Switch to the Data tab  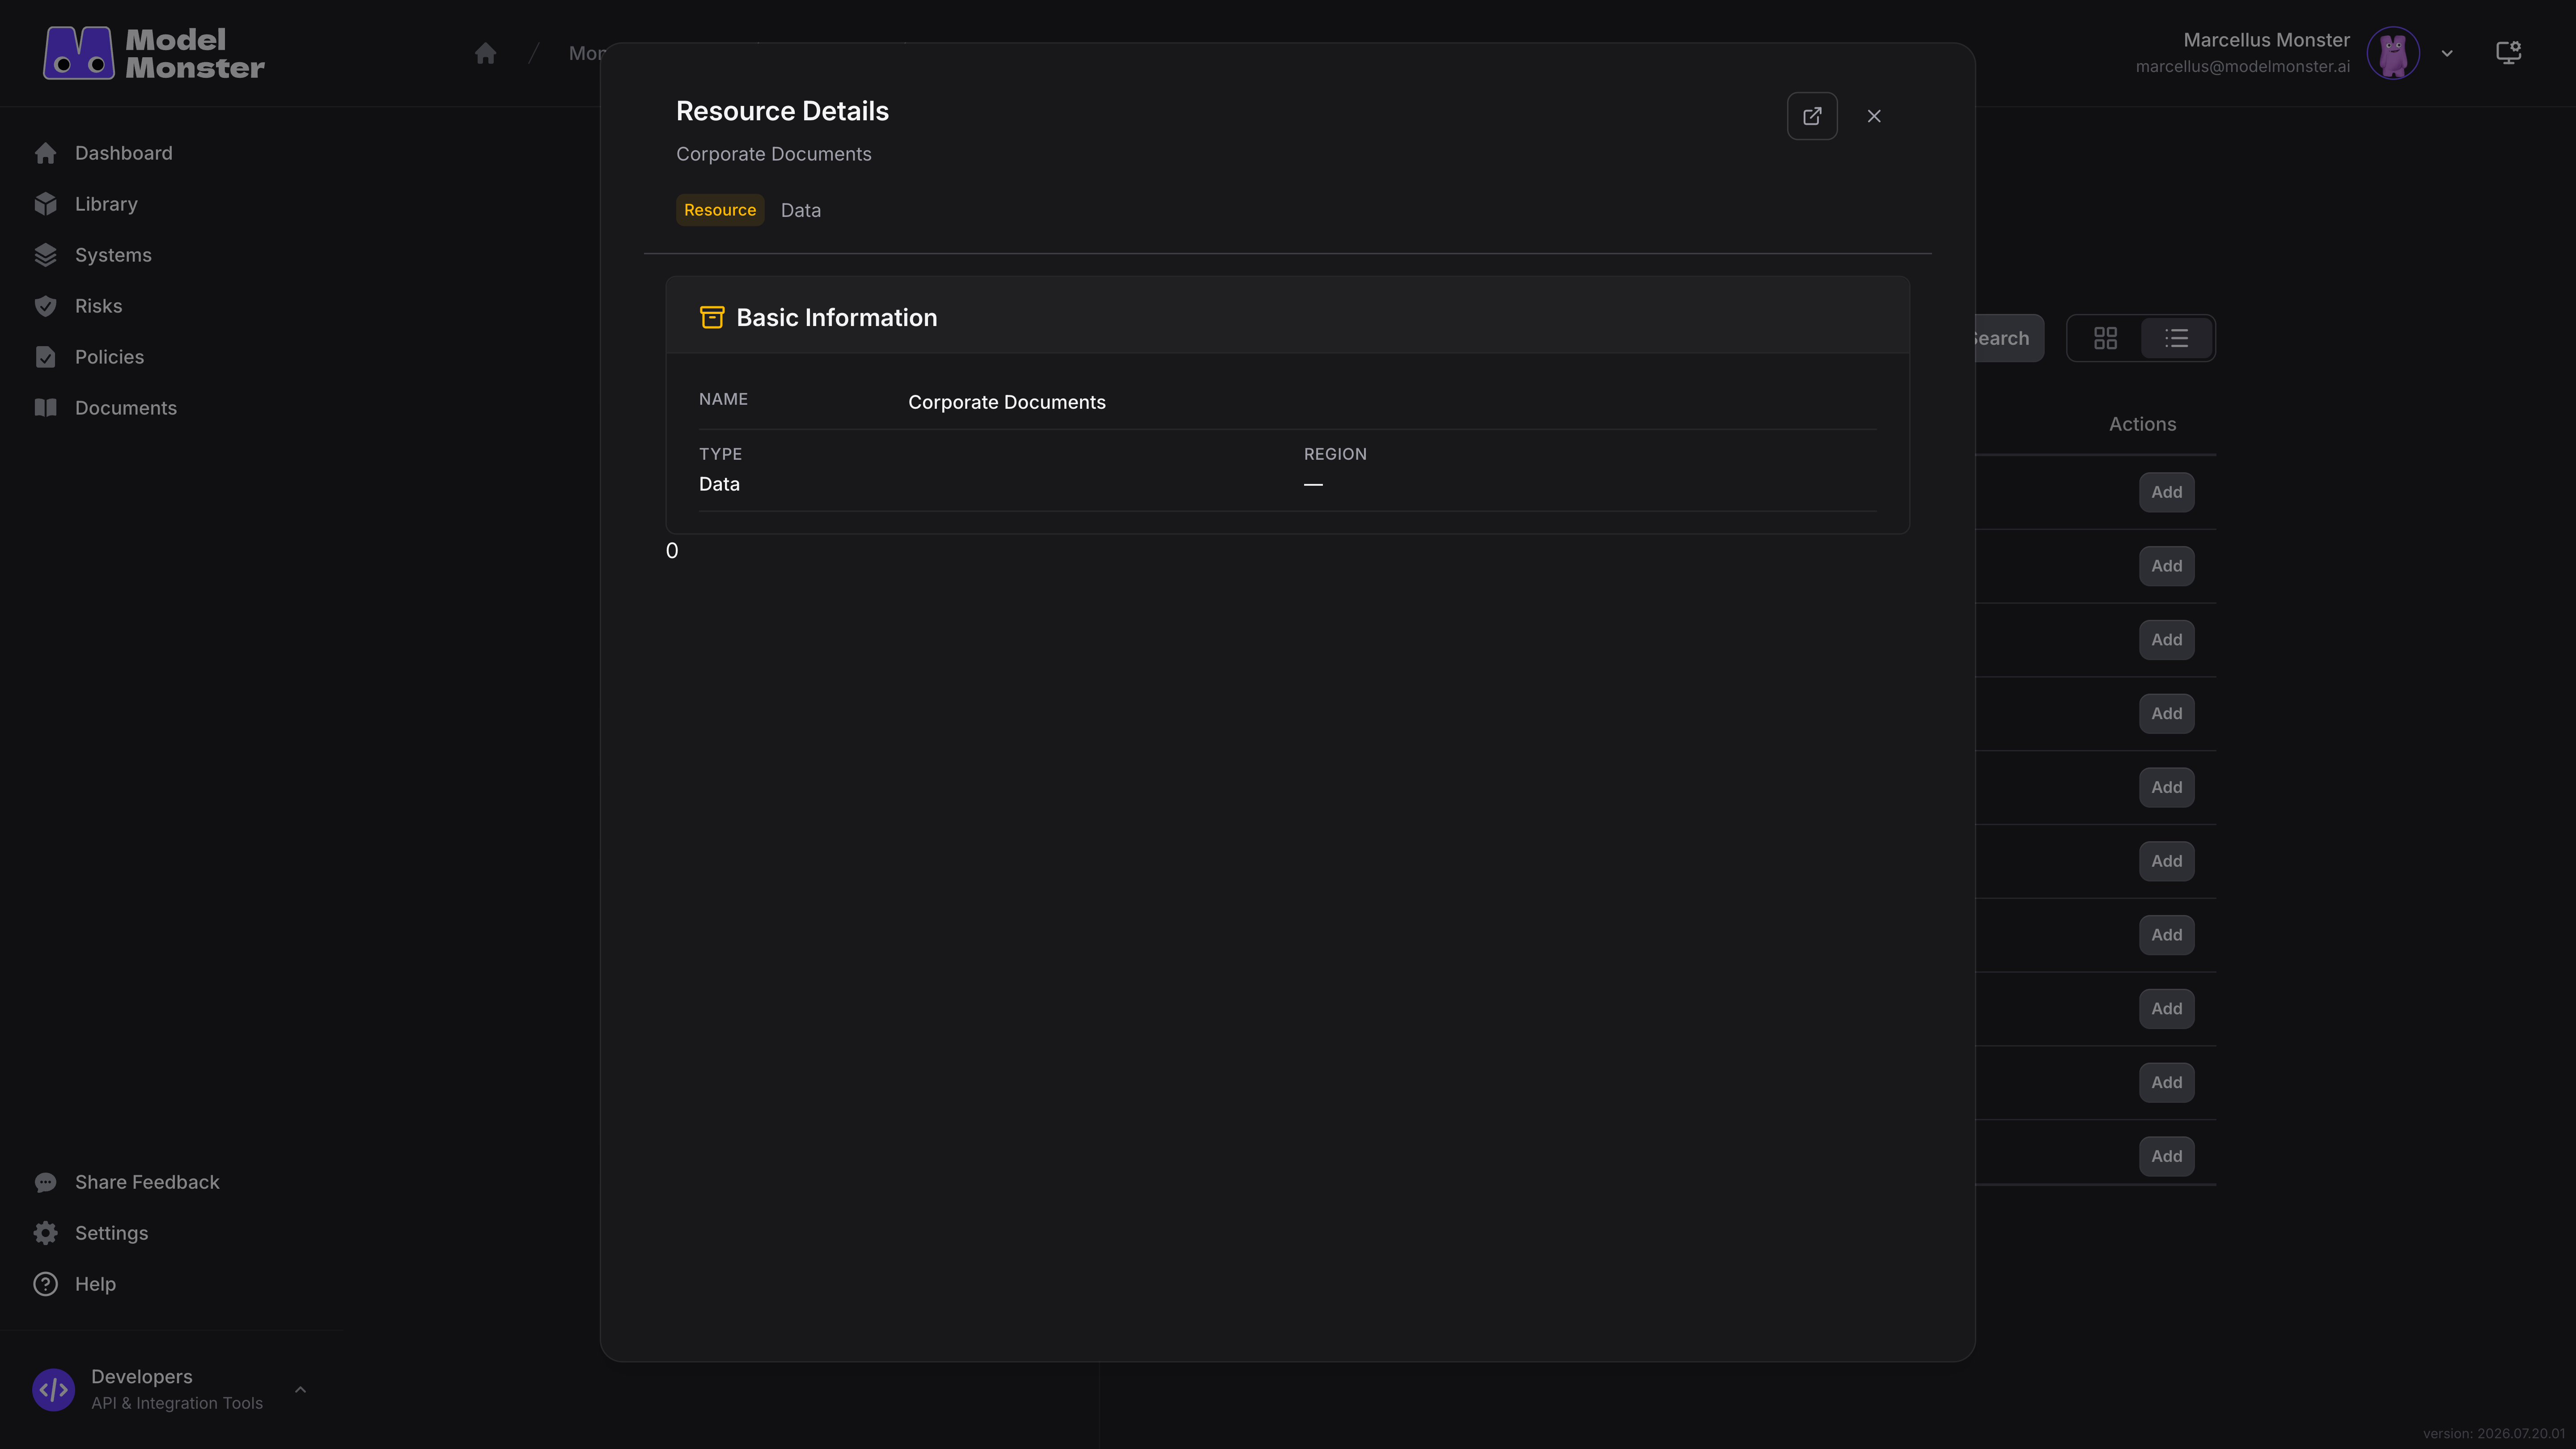click(801, 210)
